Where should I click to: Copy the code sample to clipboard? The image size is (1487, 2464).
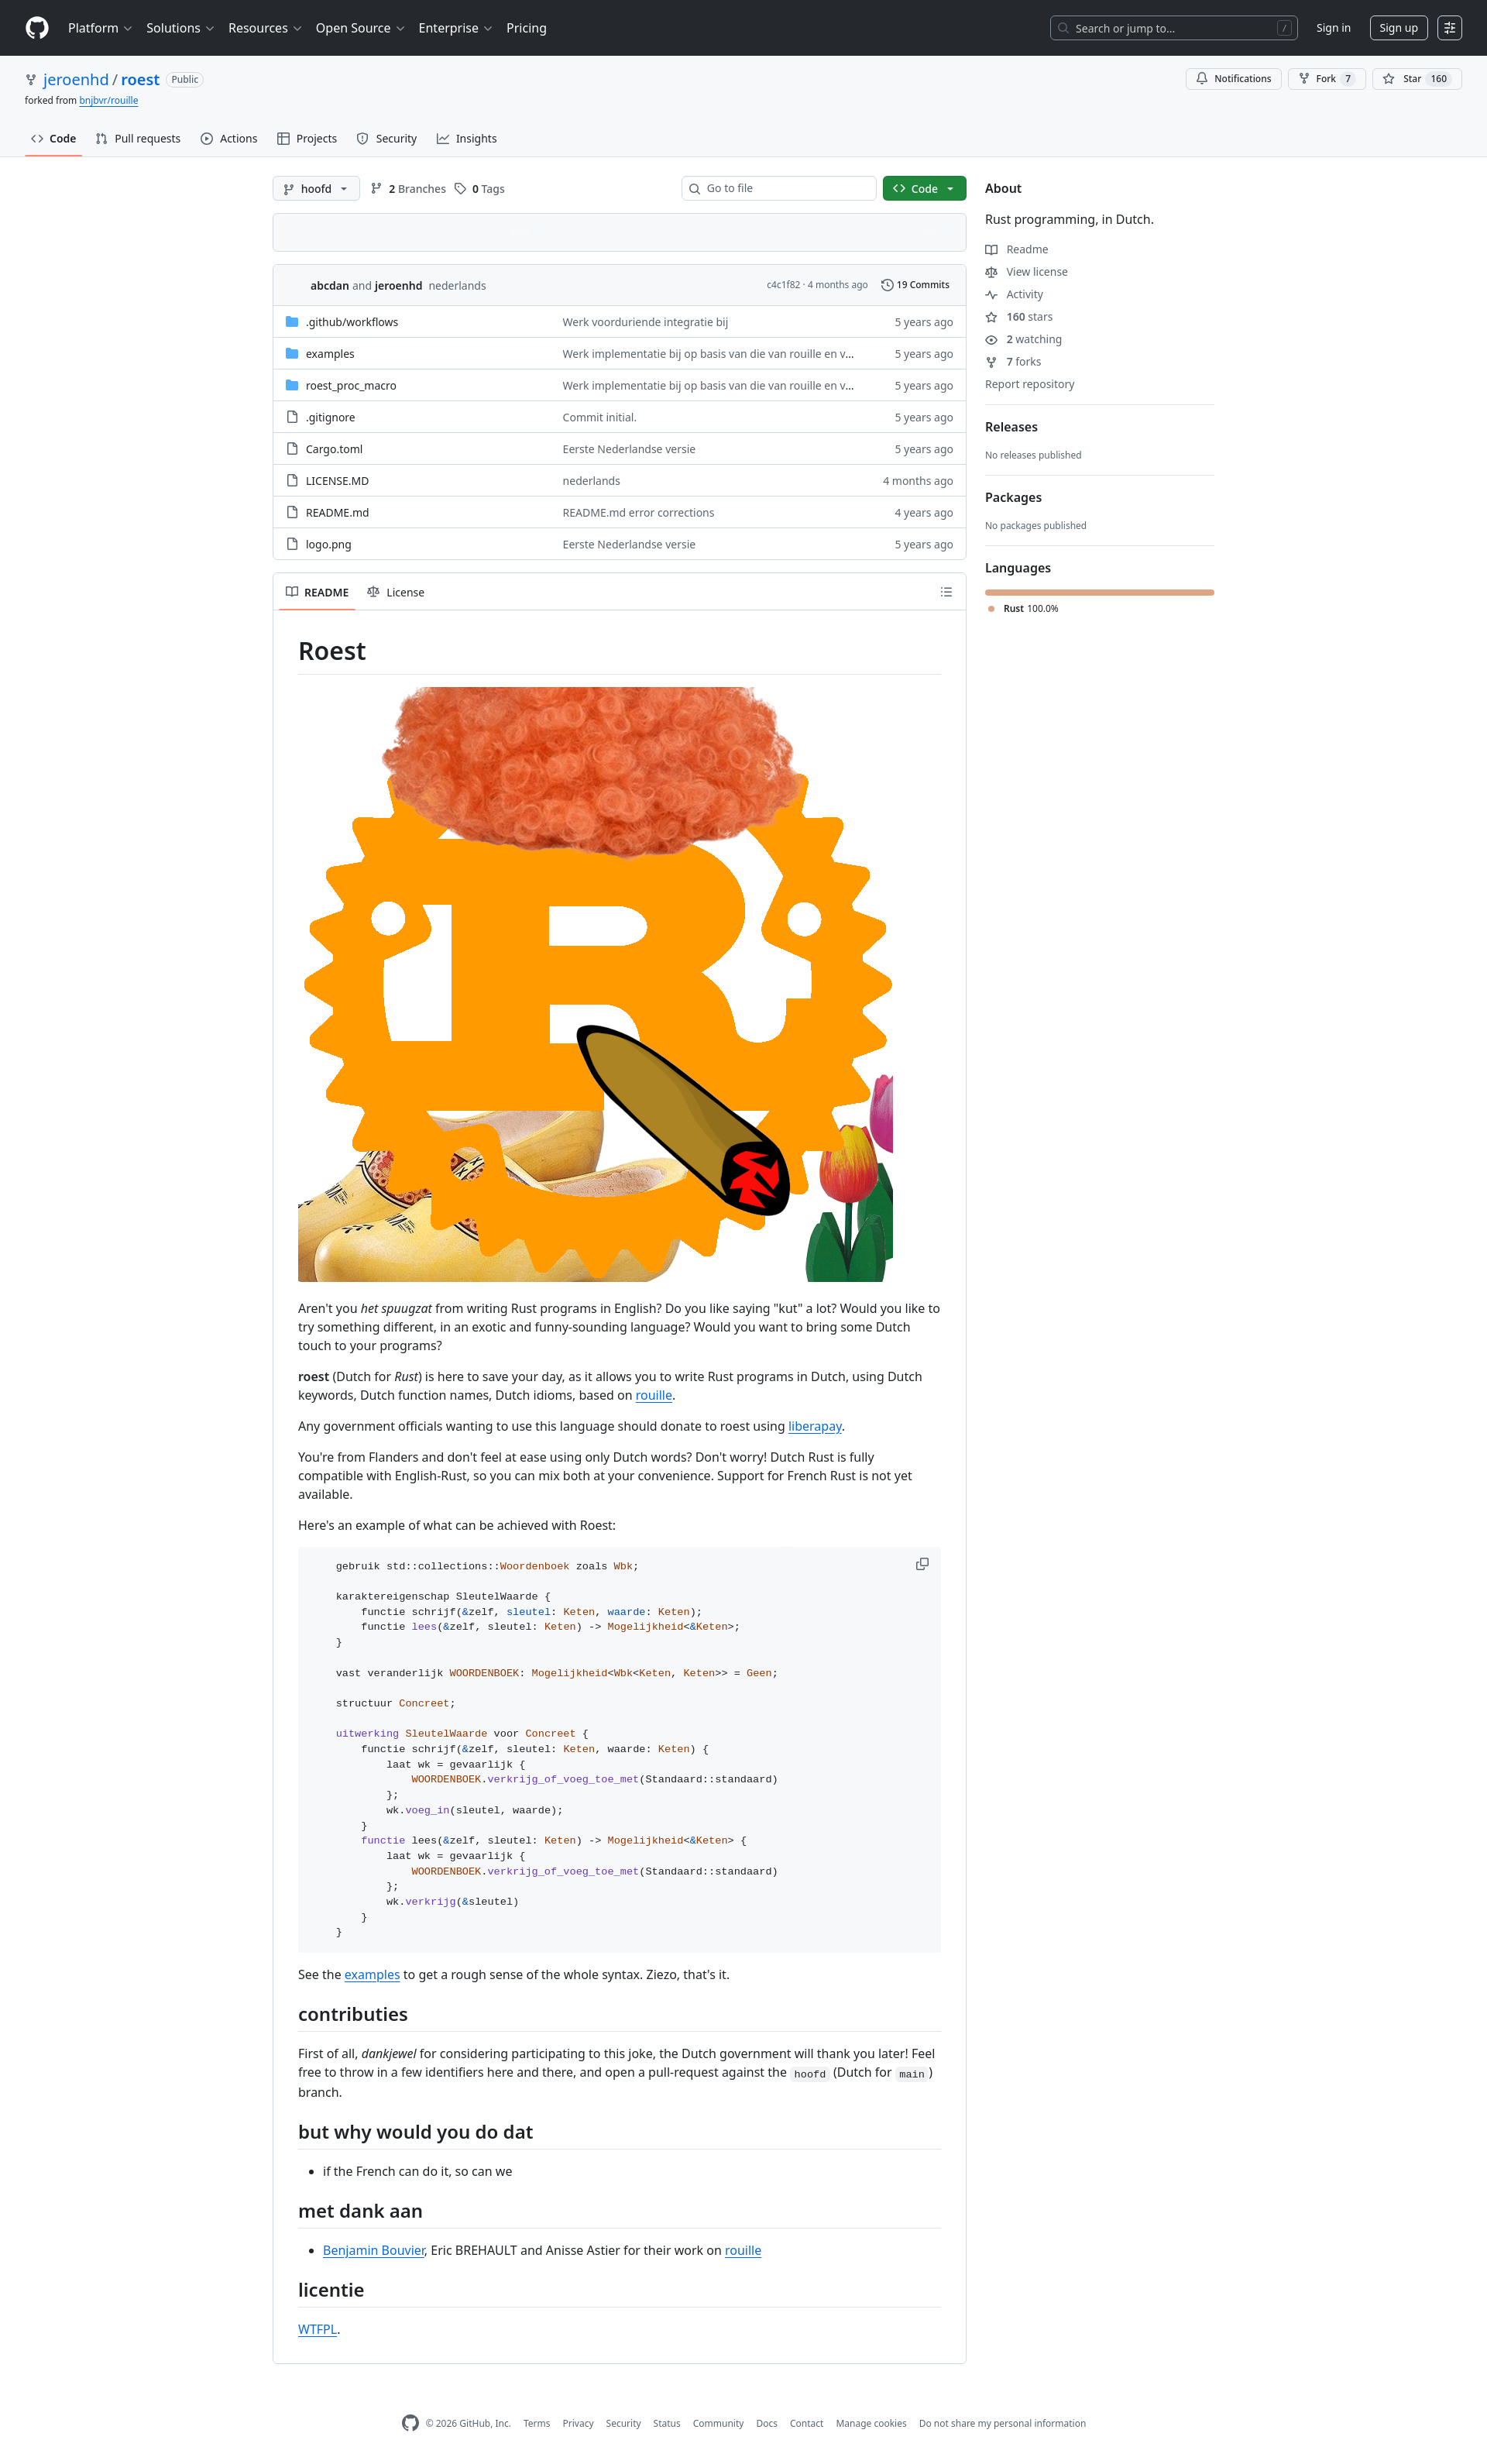tap(922, 1564)
